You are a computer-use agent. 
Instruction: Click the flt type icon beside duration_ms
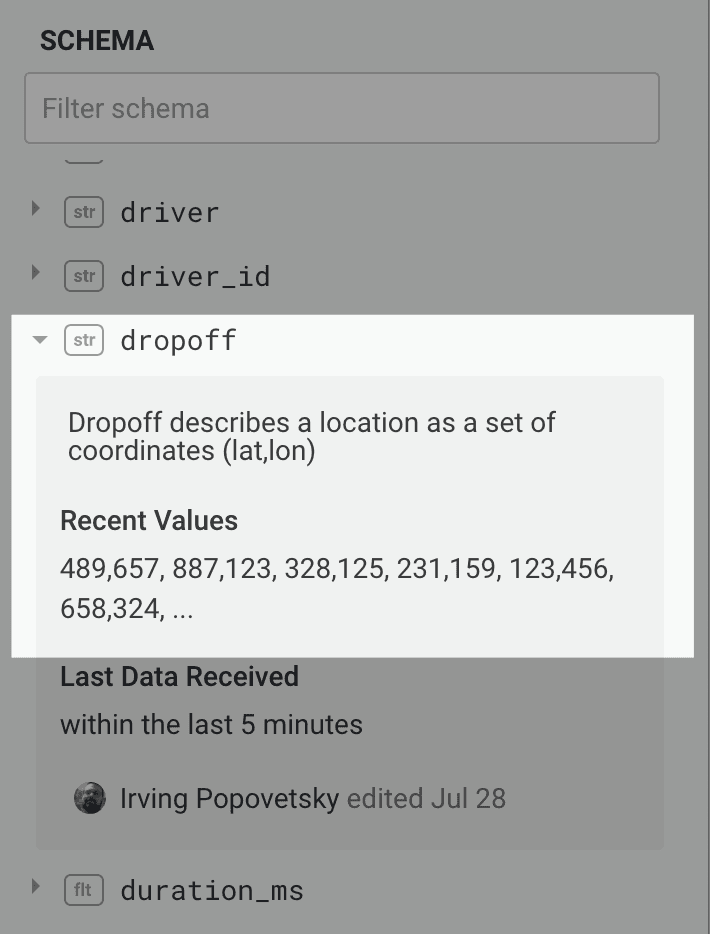(84, 890)
